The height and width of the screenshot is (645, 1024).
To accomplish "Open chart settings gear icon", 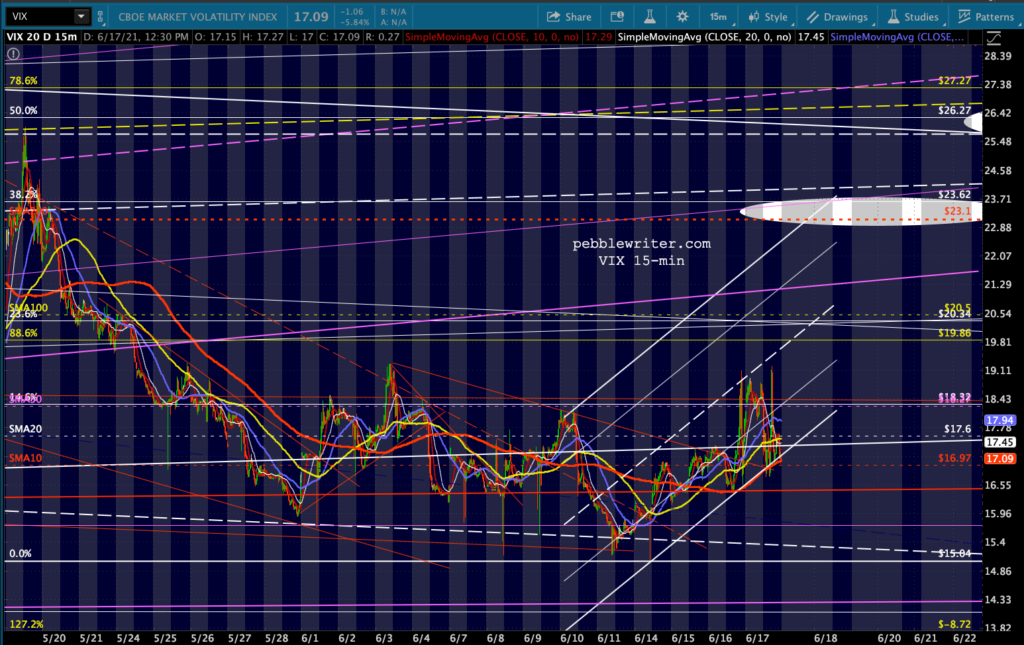I will 683,17.
